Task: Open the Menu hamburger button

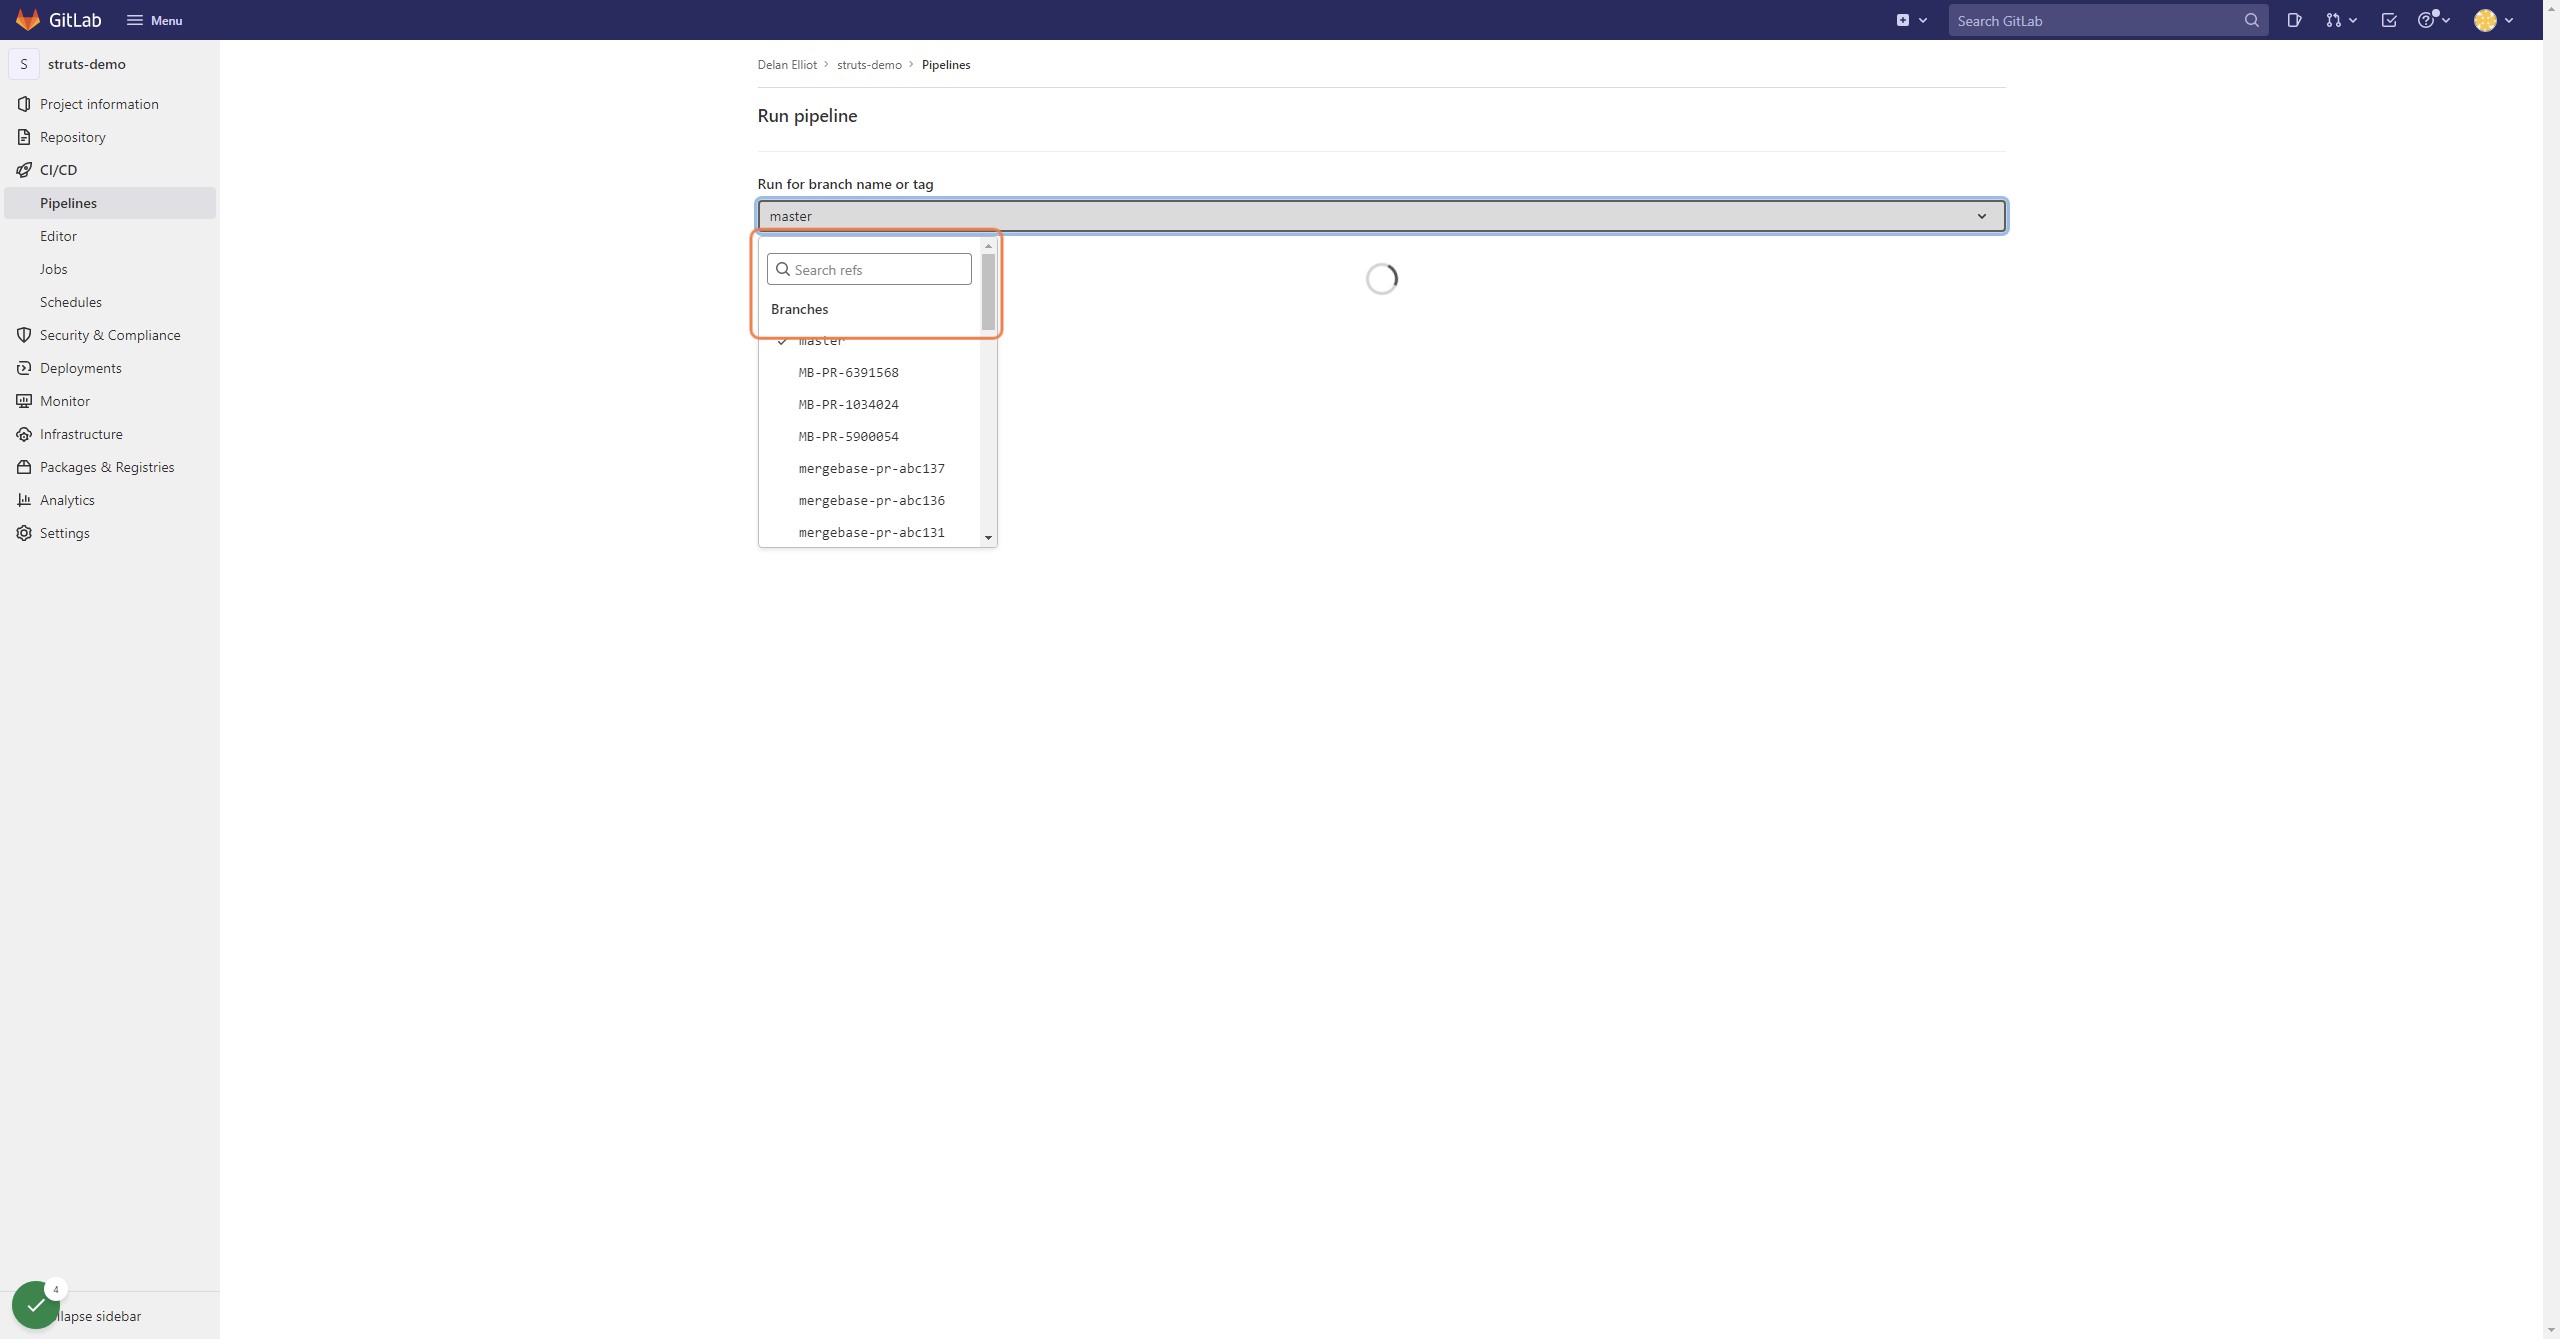Action: (154, 20)
